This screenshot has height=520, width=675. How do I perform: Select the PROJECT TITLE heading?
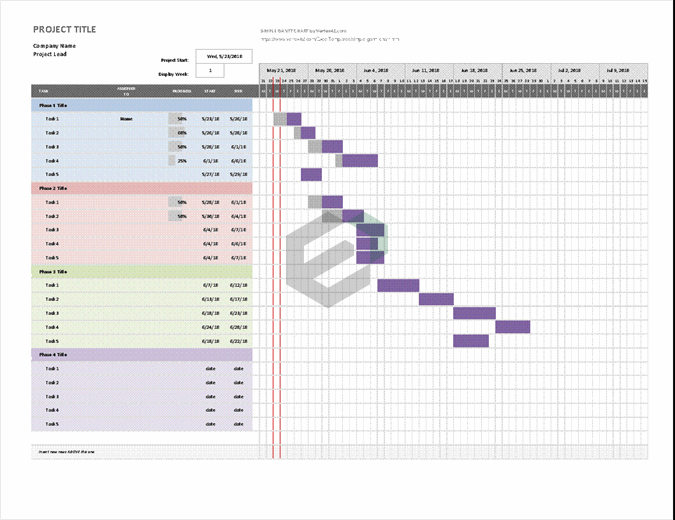click(x=65, y=29)
